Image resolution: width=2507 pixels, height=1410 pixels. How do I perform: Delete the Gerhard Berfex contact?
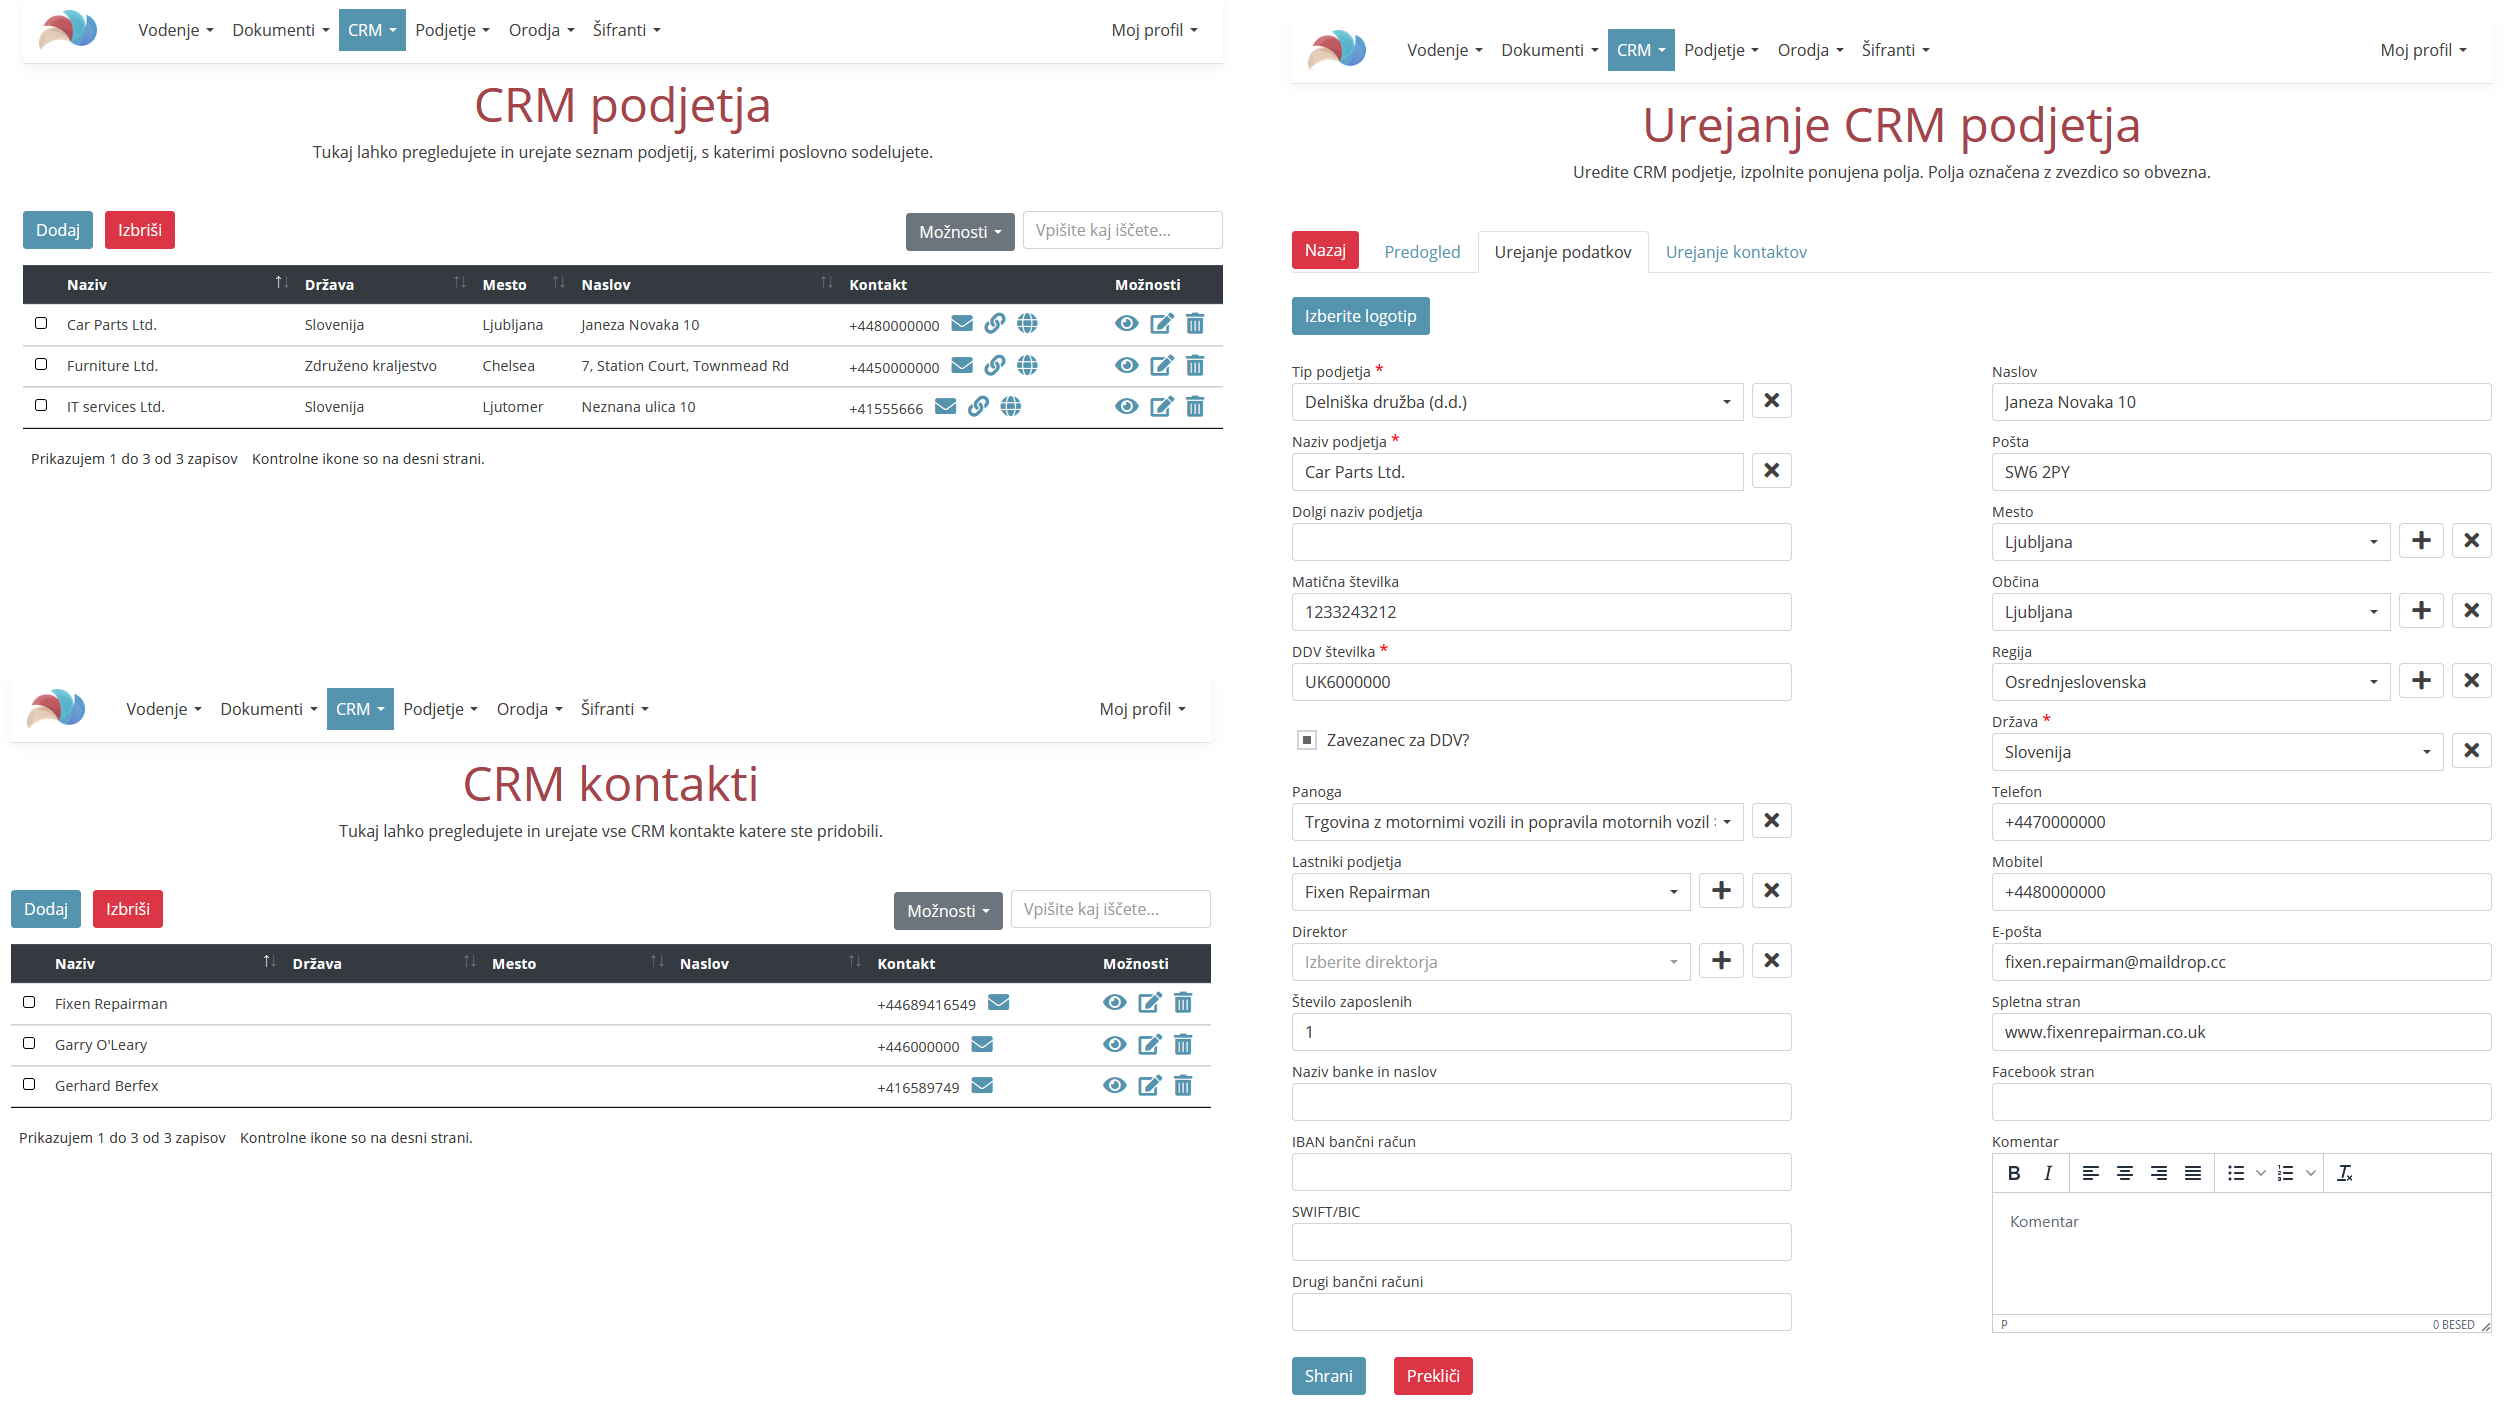tap(1182, 1085)
